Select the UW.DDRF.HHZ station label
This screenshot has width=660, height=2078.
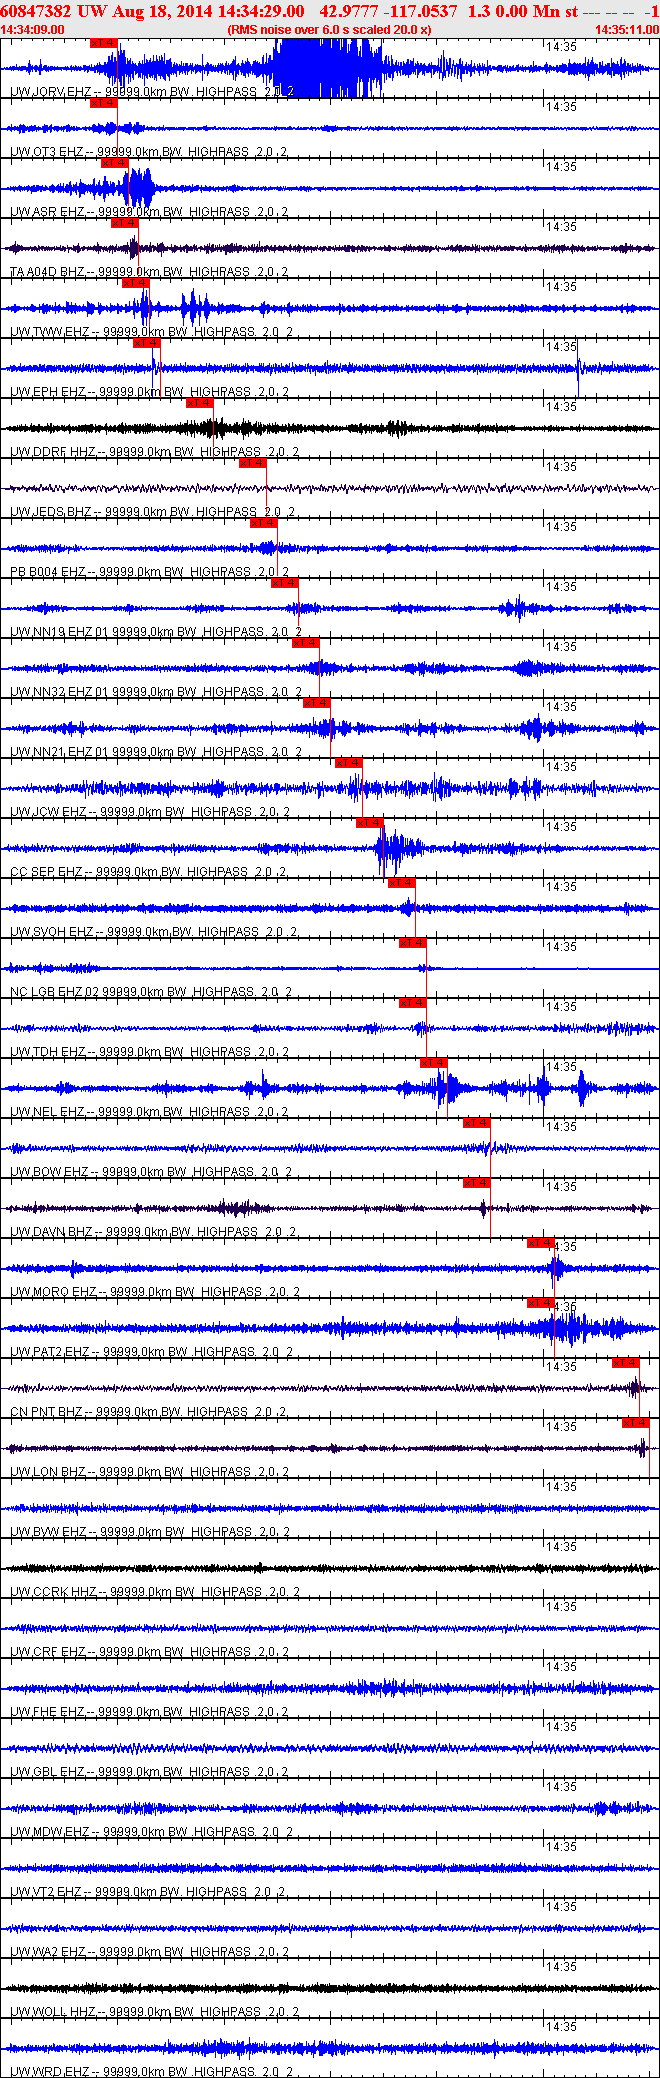[x=154, y=452]
